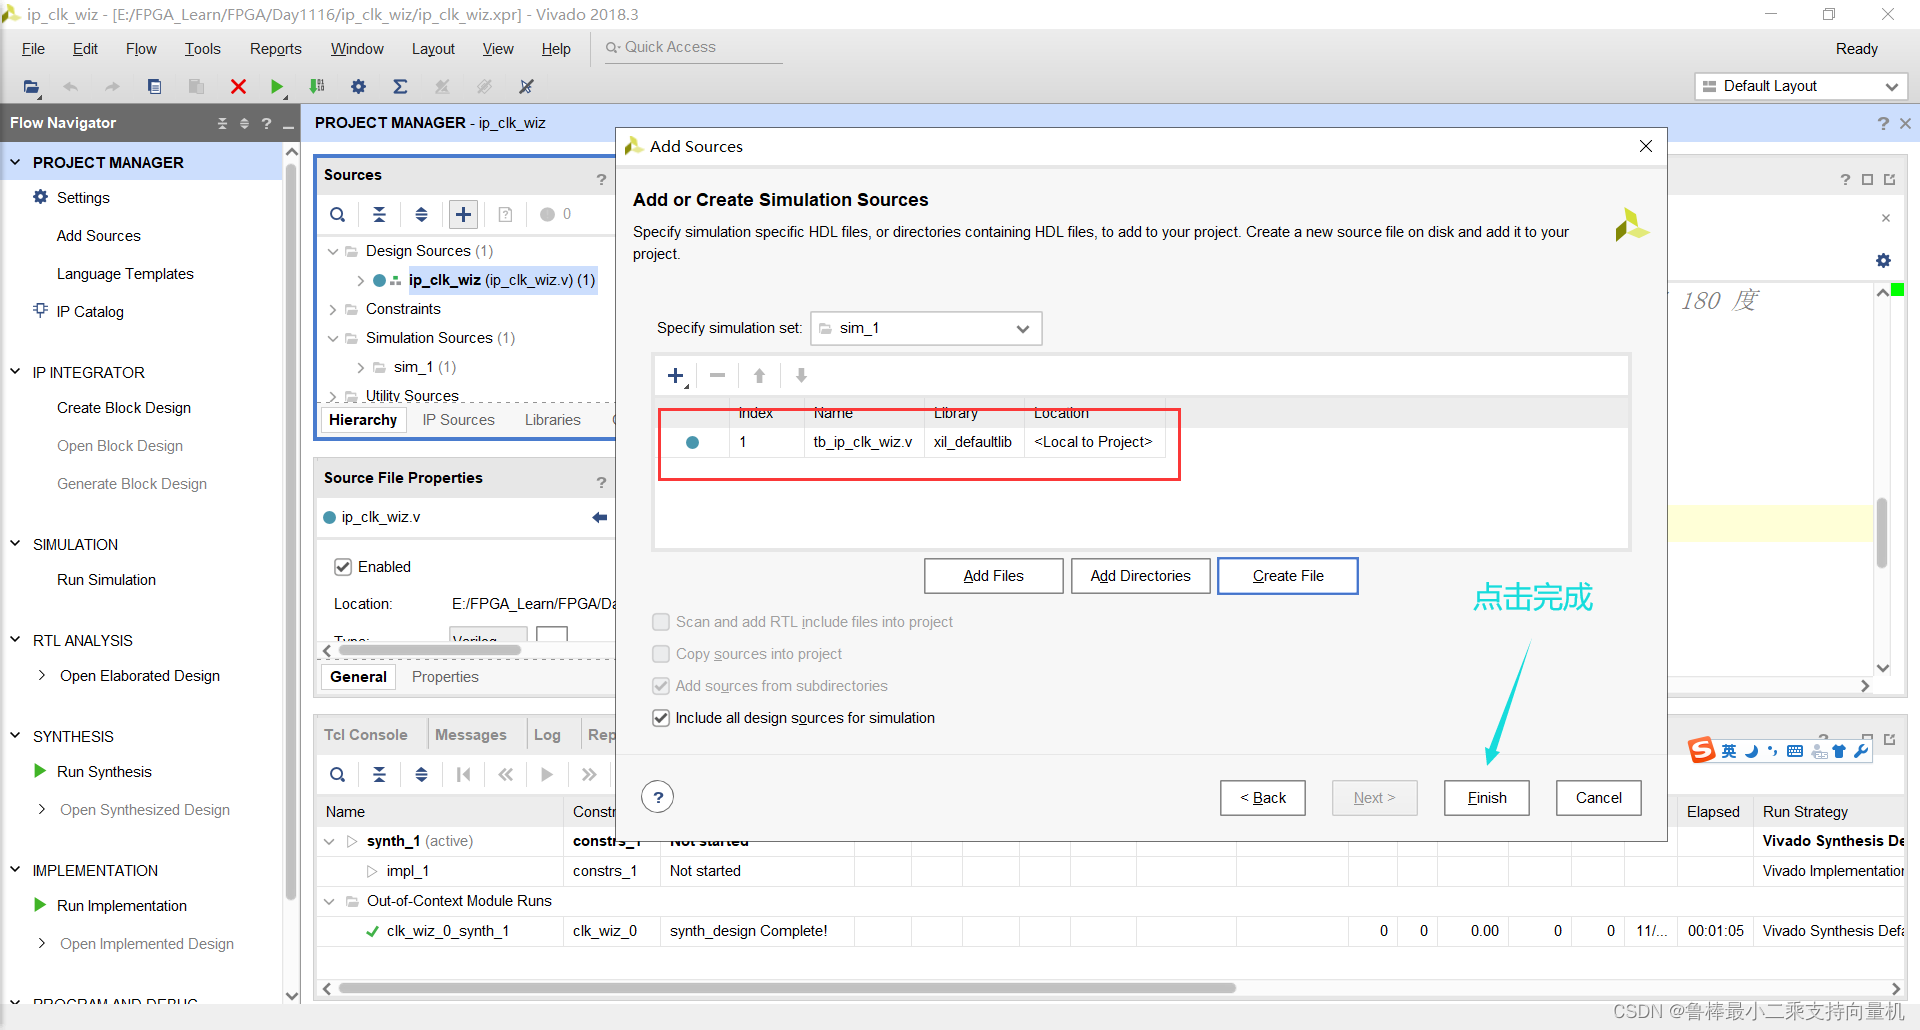1920x1030 pixels.
Task: Click plus add sources icon in Sources panel
Action: coord(463,214)
